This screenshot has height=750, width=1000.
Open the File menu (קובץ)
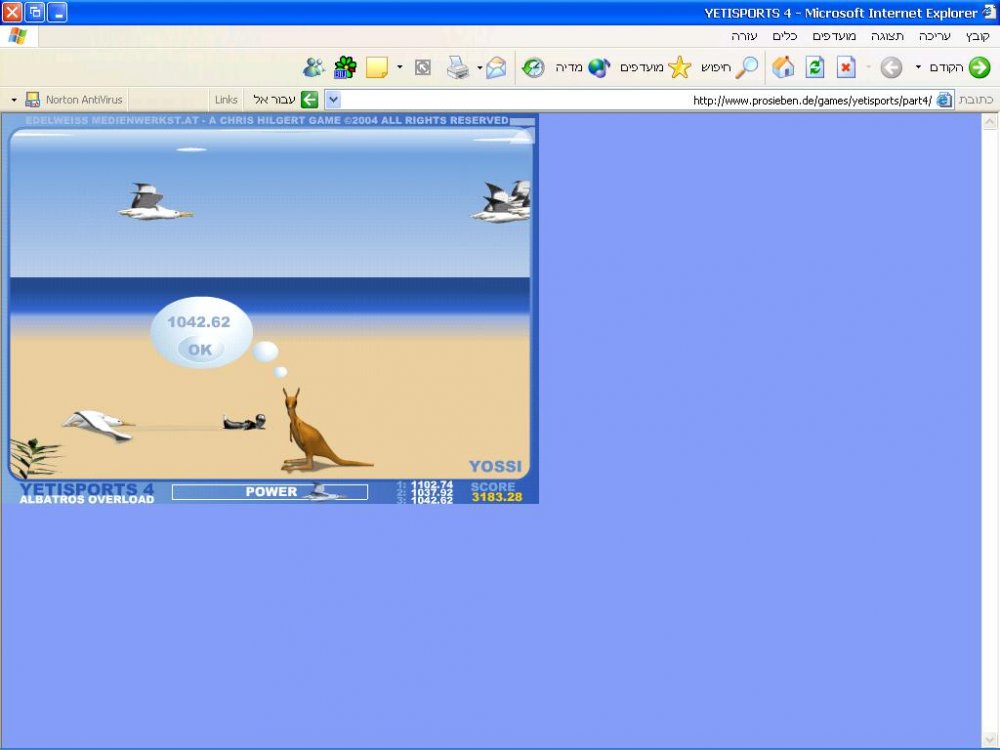(977, 36)
